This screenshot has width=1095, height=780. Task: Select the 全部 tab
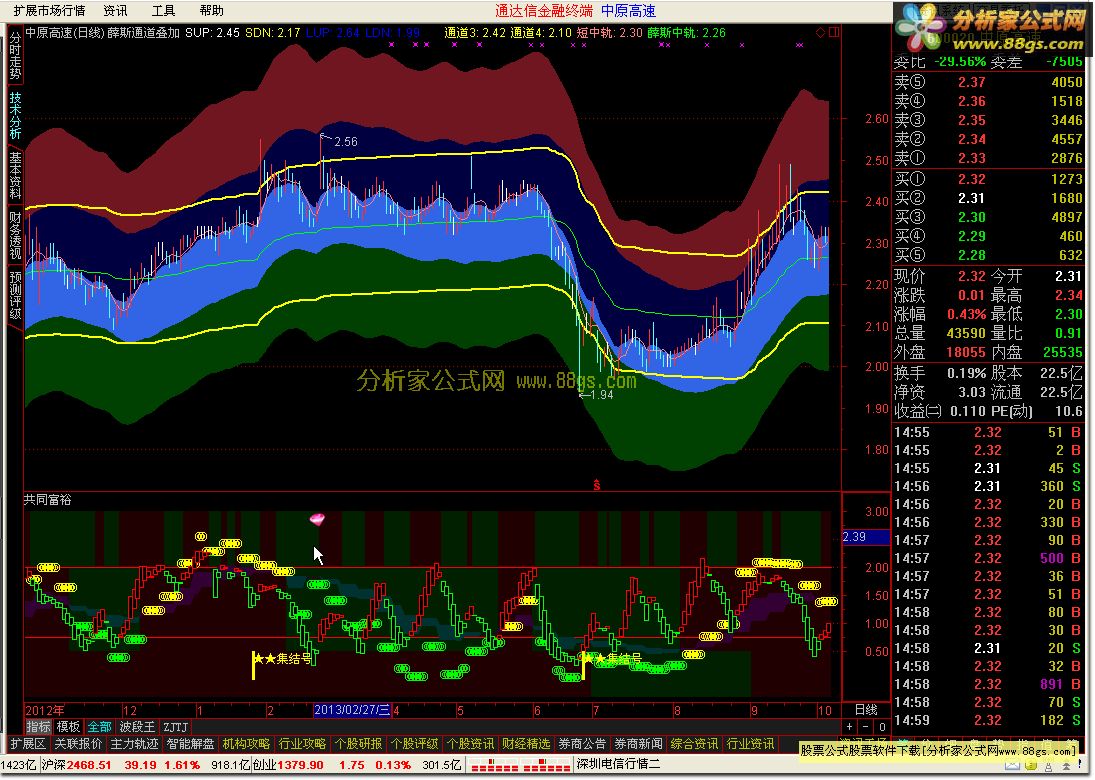coord(99,727)
